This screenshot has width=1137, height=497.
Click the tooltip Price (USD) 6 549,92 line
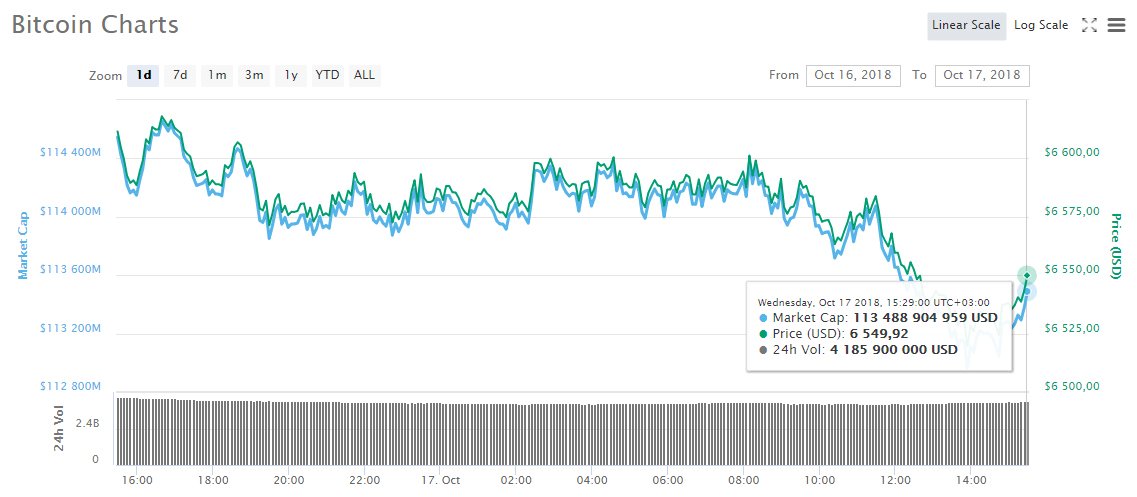[833, 334]
